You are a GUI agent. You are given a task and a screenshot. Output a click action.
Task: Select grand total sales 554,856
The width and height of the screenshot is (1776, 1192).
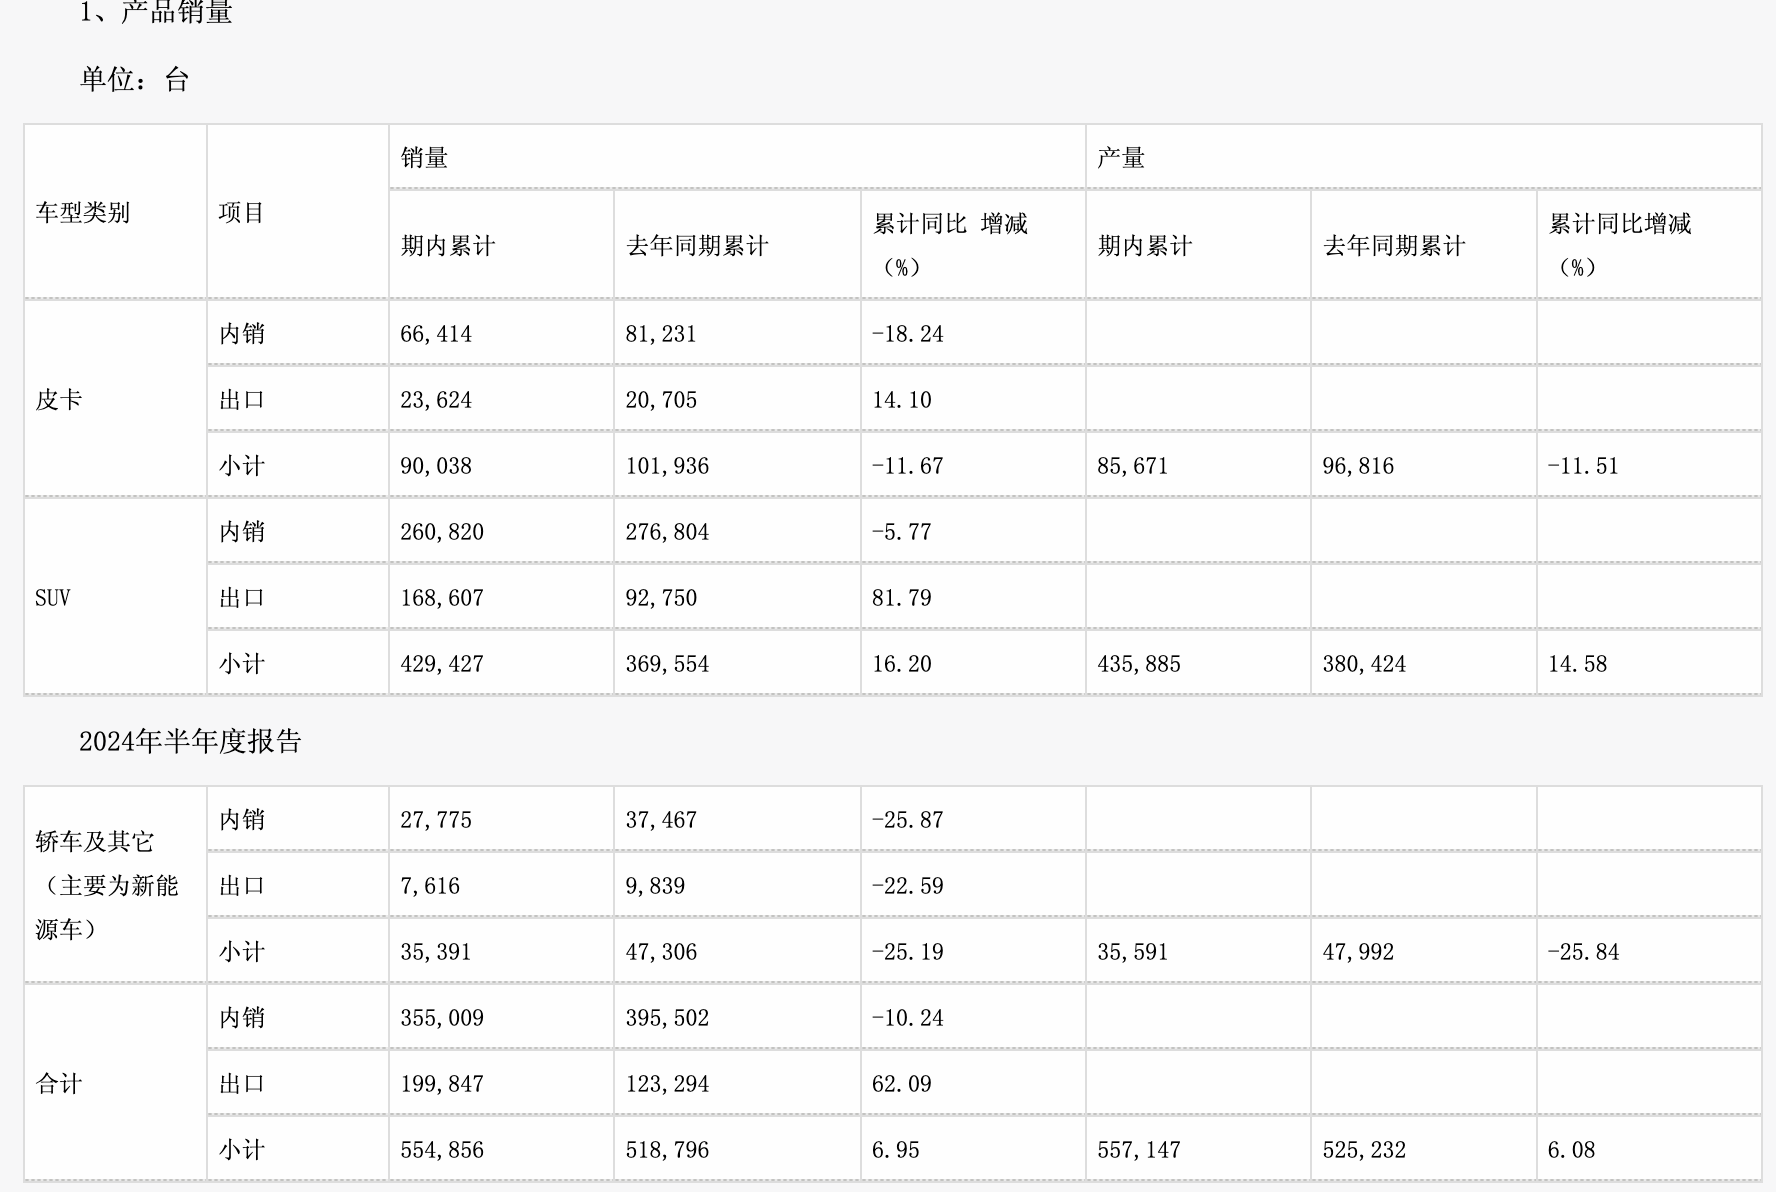pyautogui.click(x=442, y=1150)
